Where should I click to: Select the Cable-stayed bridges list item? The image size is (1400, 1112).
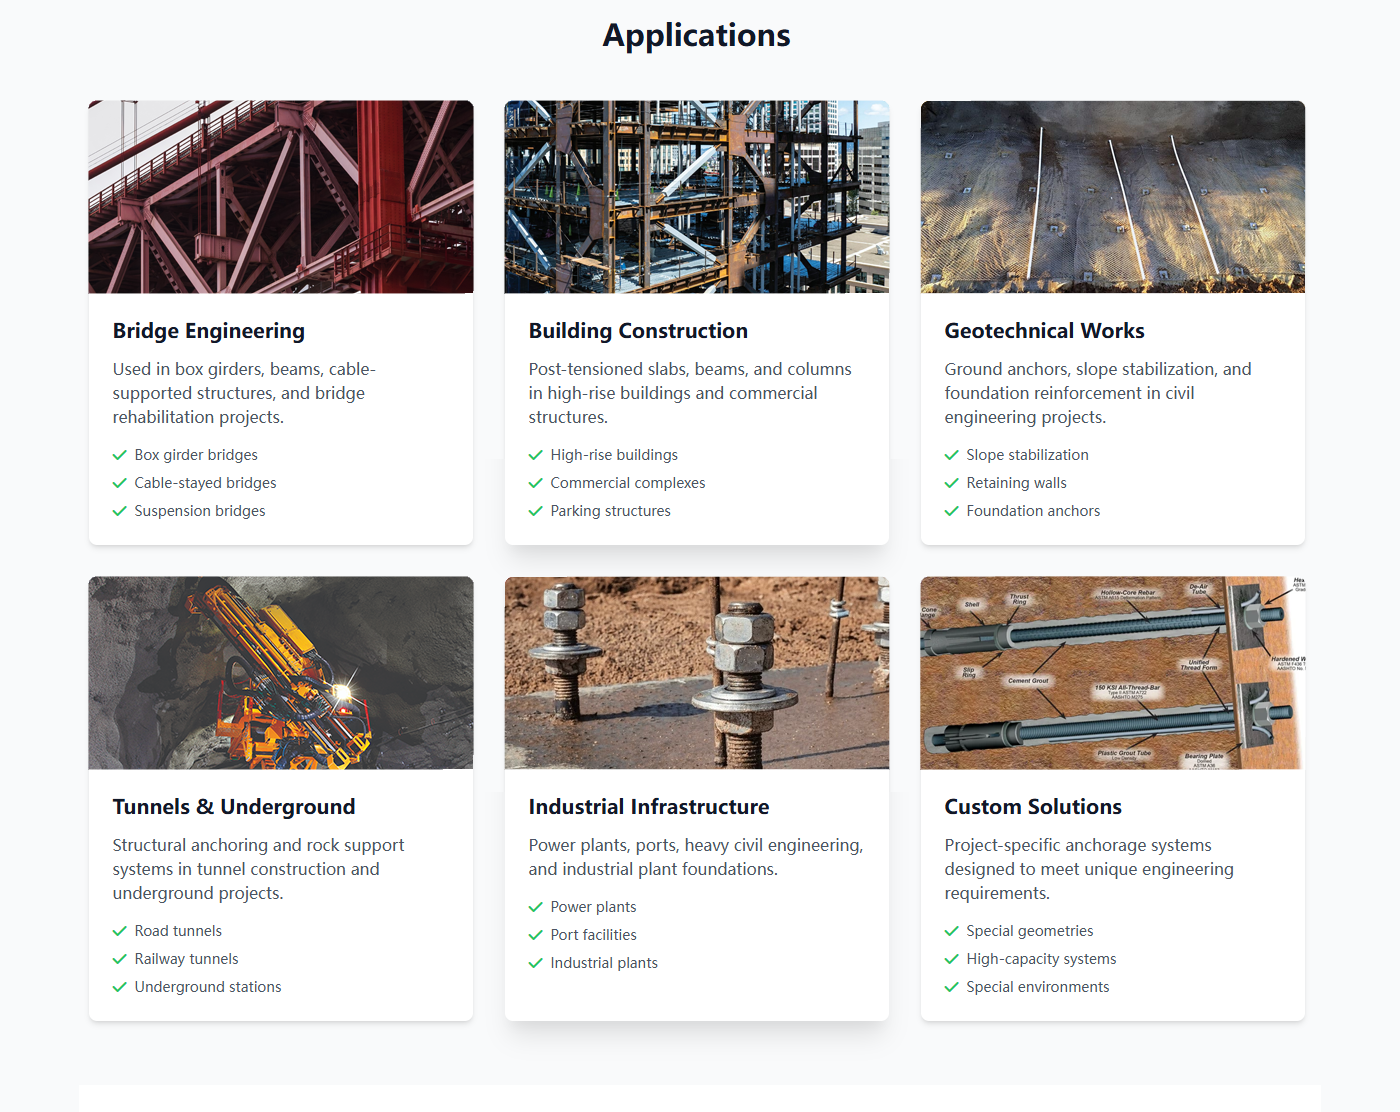click(x=205, y=483)
